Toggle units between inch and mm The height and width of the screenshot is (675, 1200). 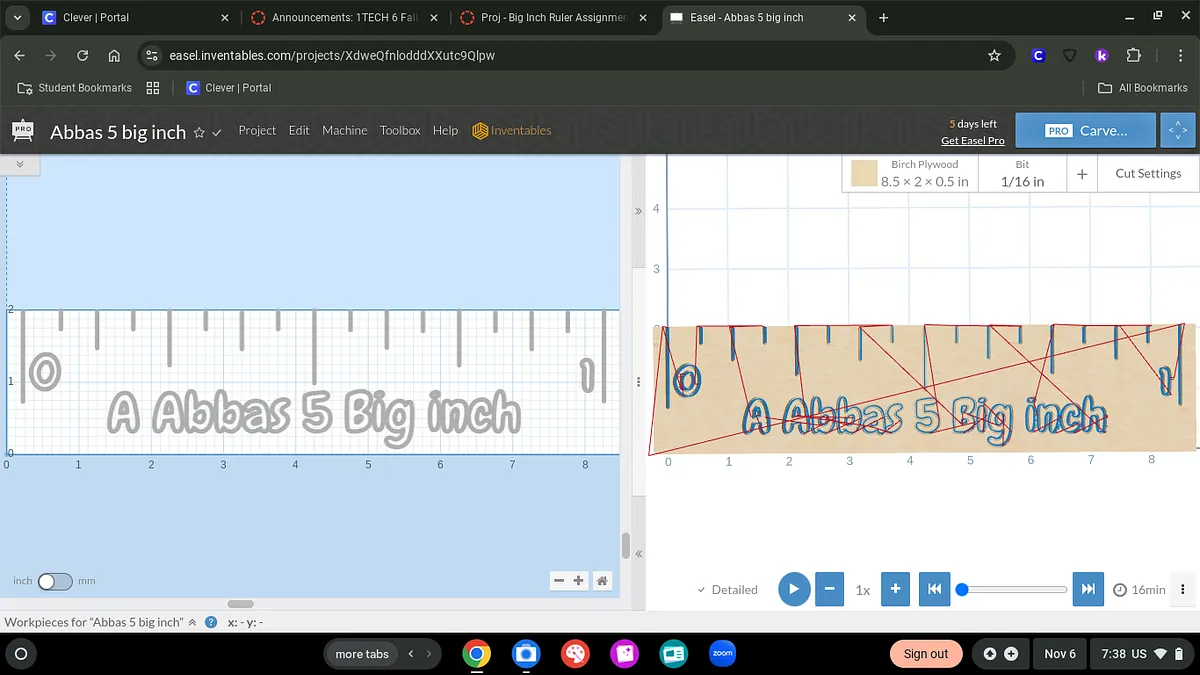coord(55,581)
